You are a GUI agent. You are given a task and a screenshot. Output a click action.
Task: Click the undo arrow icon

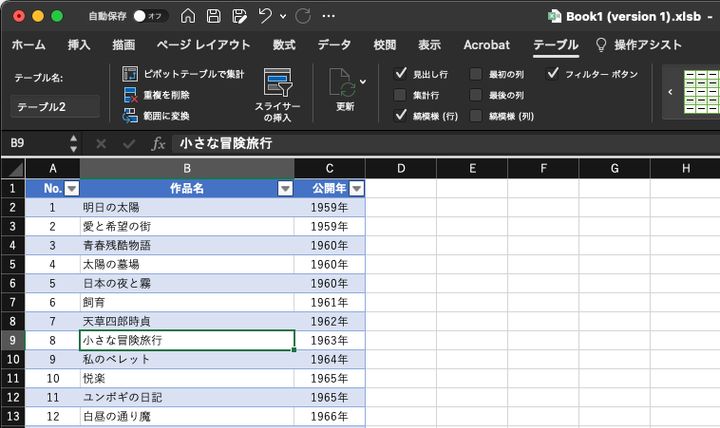pyautogui.click(x=265, y=16)
